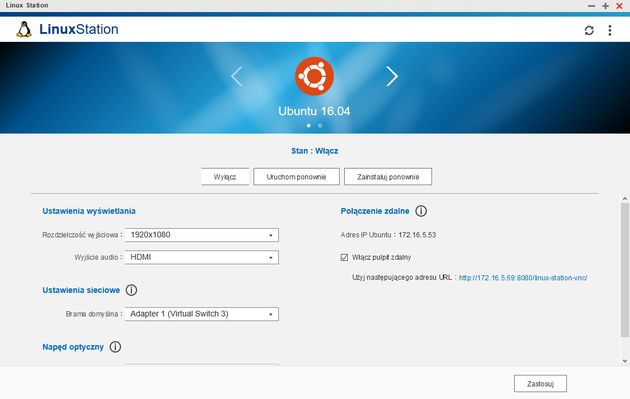Show info for Napęd optyczny
Viewport: 630px width, 399px height.
[115, 347]
